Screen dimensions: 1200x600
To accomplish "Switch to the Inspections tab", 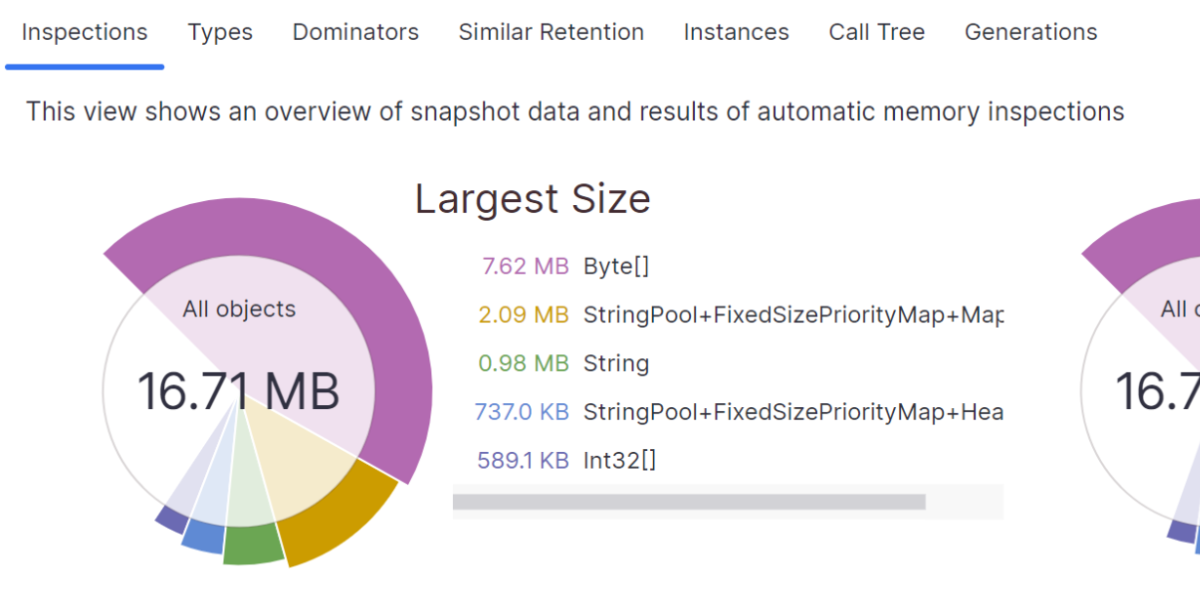I will pos(84,32).
